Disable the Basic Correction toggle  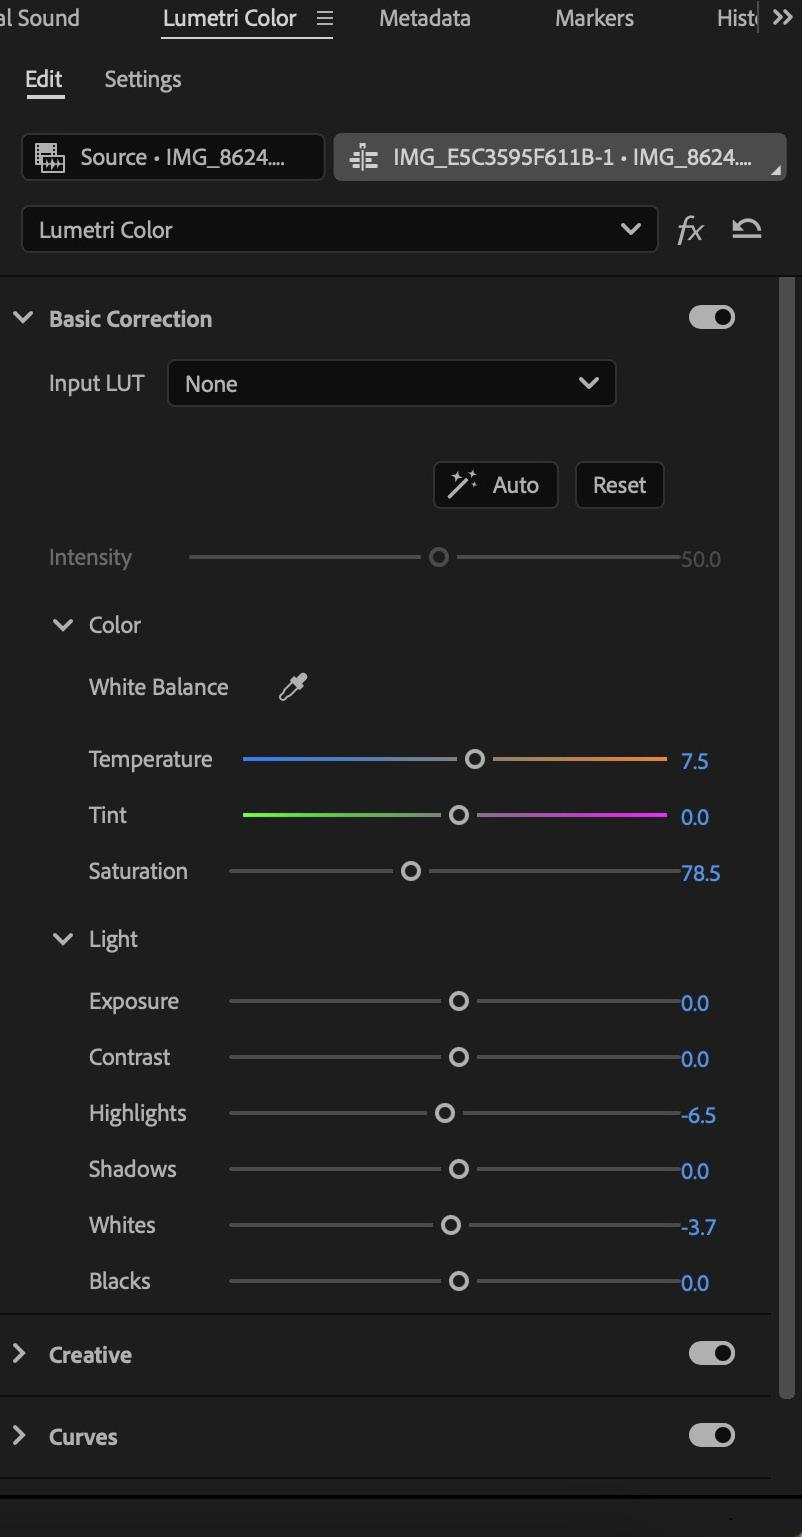(712, 318)
